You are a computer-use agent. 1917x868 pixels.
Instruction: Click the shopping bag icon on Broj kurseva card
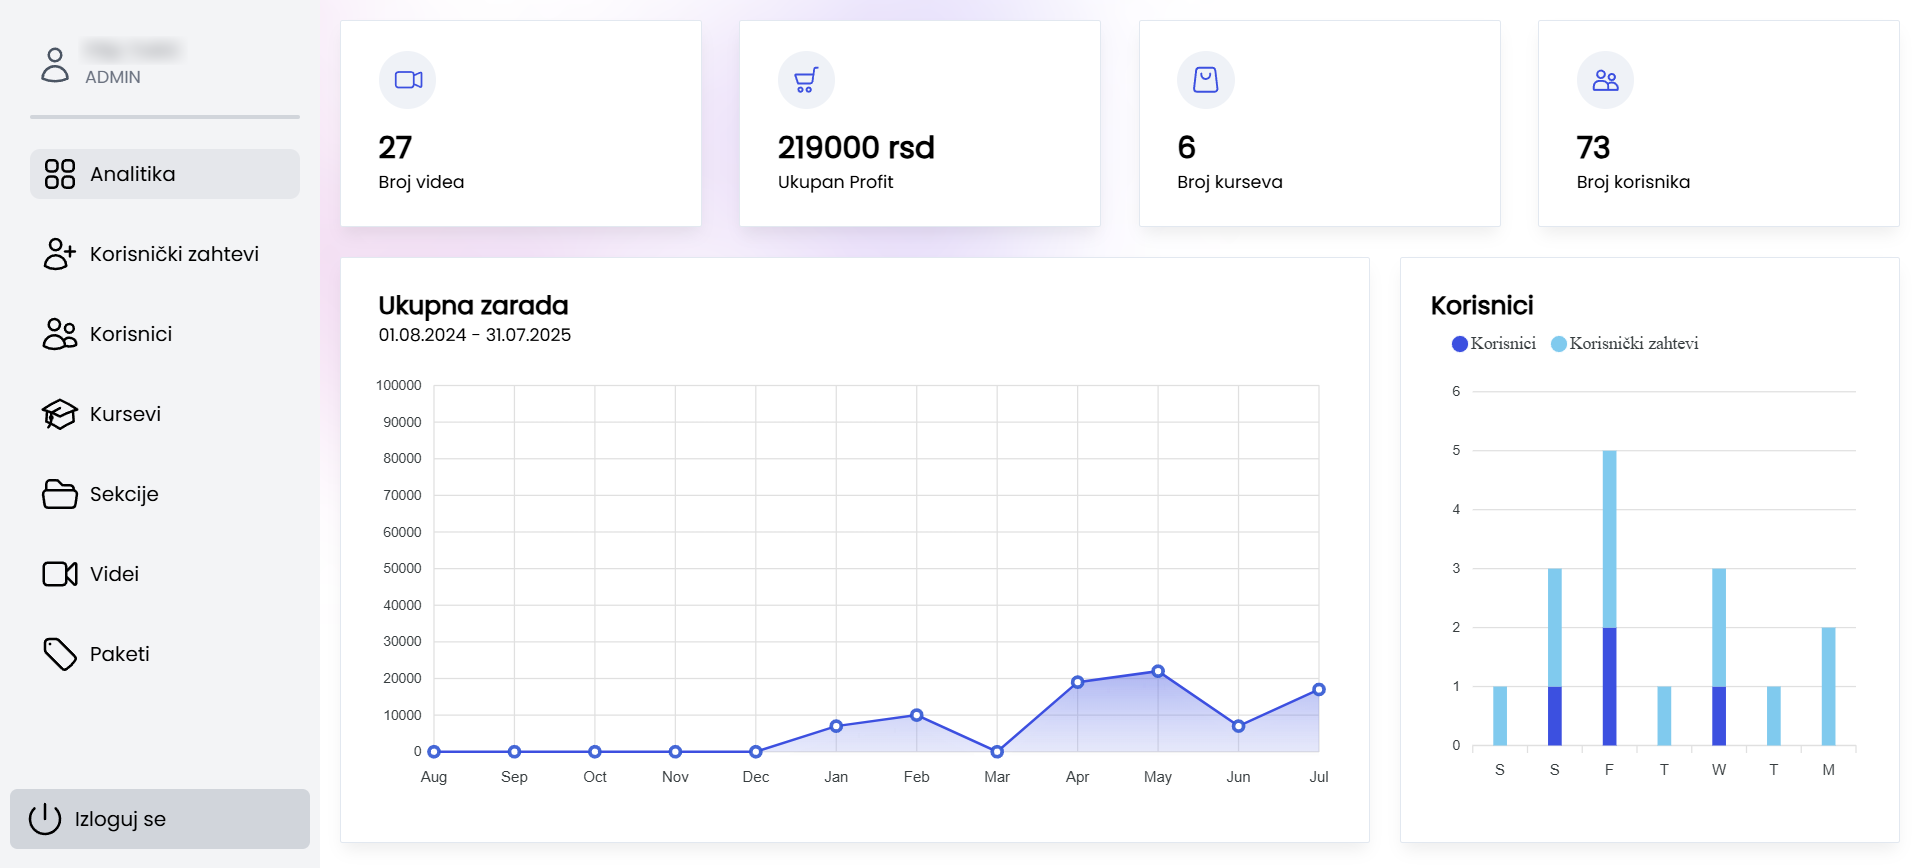(1206, 80)
